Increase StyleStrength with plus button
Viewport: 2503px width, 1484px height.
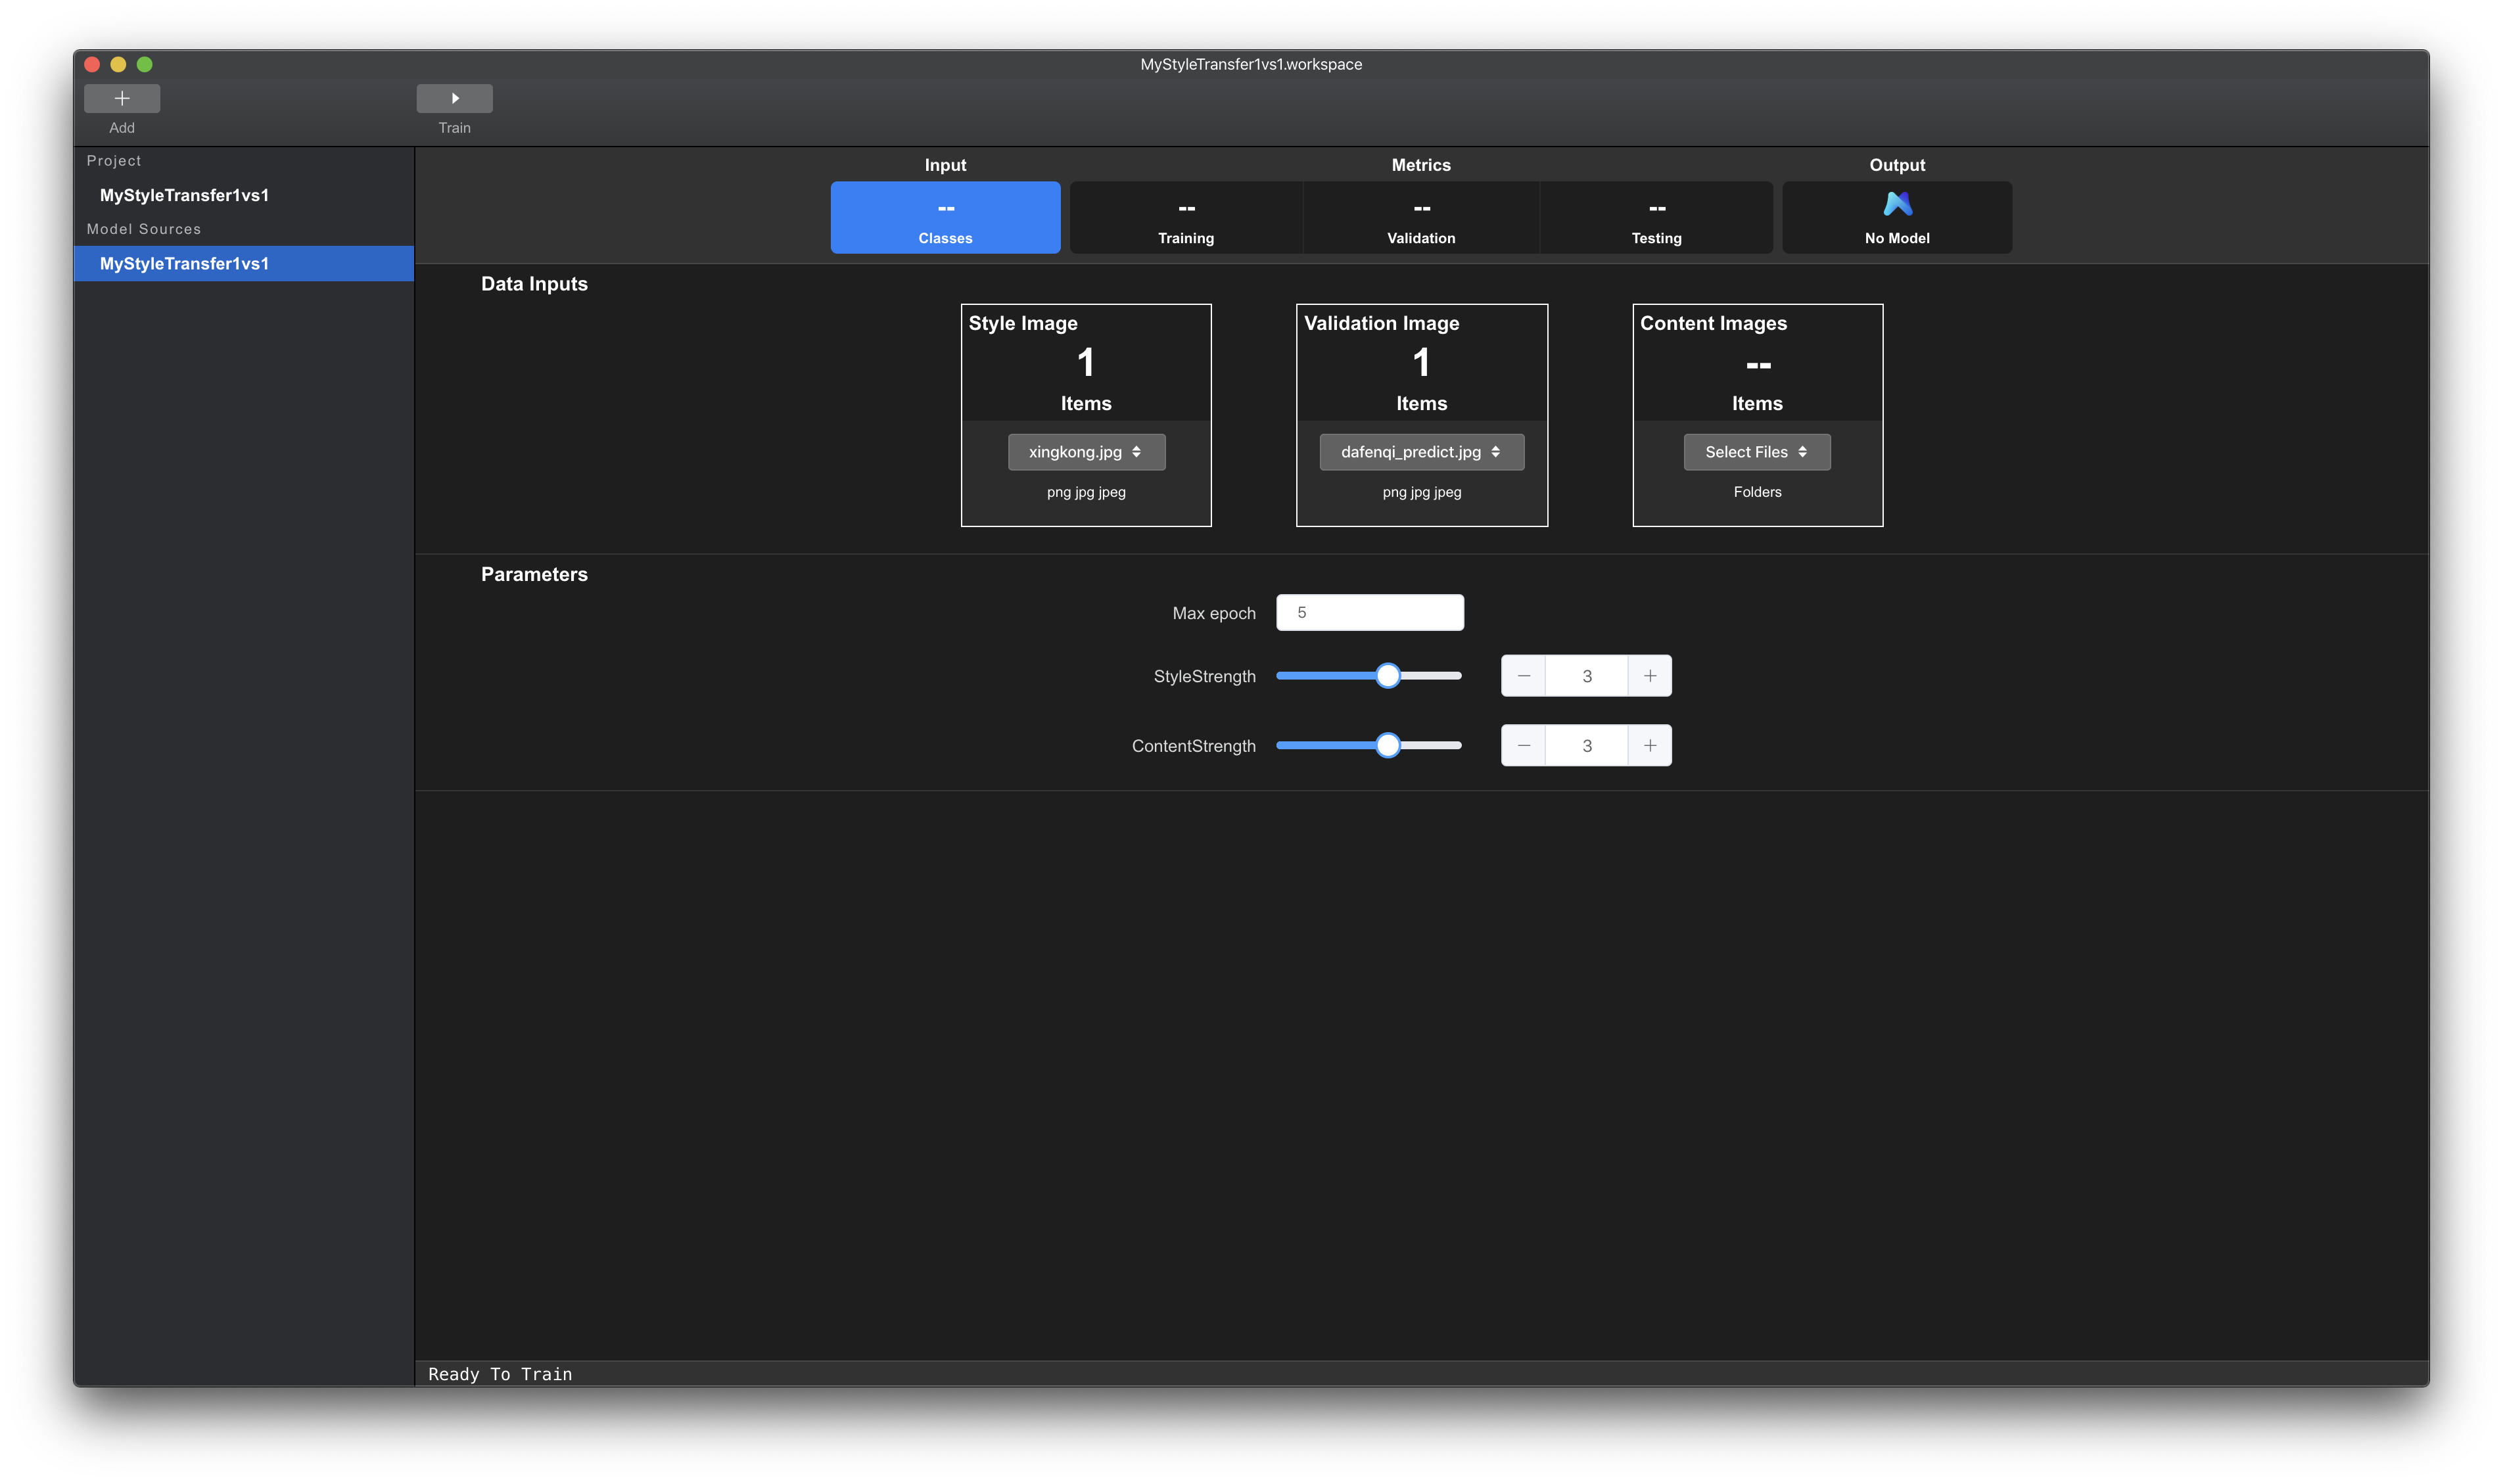[1650, 676]
